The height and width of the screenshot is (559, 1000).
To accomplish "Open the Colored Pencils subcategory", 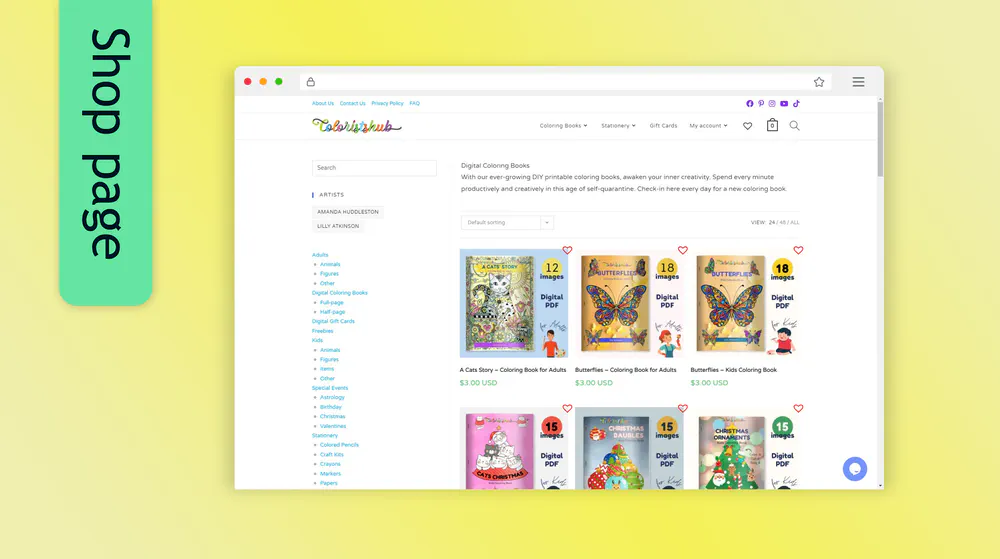I will (339, 445).
